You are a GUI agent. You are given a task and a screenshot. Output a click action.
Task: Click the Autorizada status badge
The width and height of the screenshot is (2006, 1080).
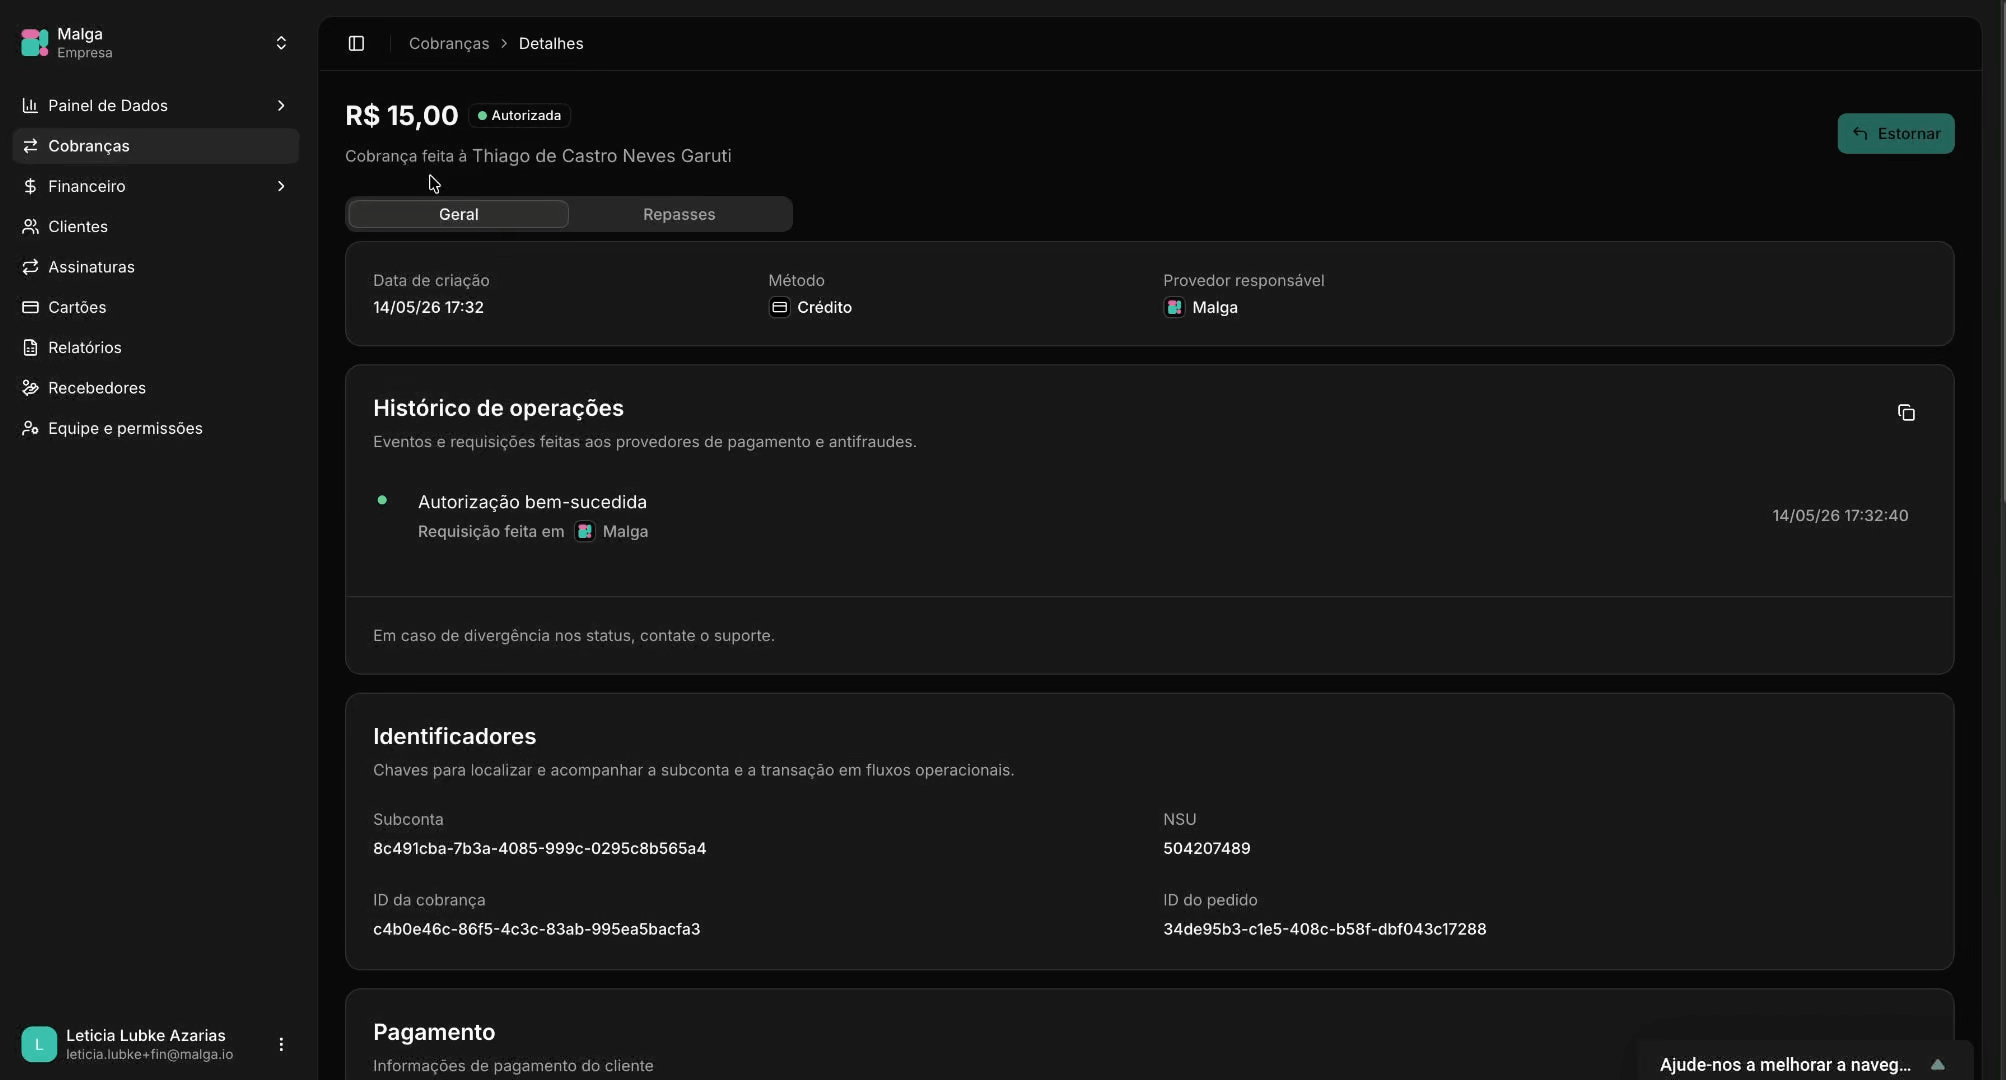click(519, 116)
